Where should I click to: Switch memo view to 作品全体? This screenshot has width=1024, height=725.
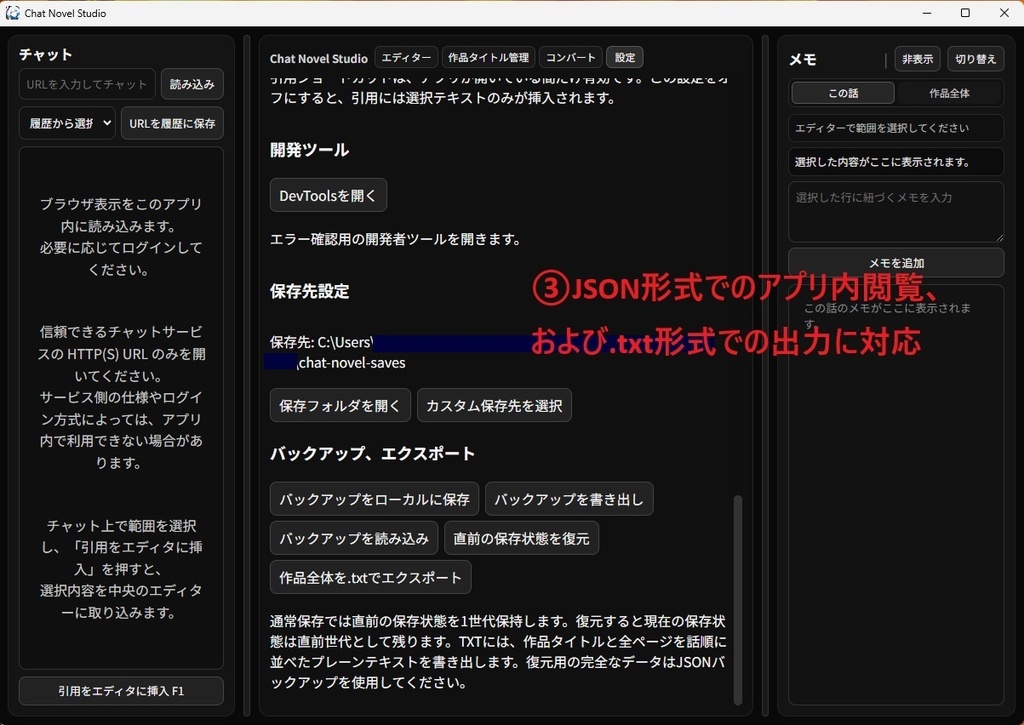coord(949,93)
